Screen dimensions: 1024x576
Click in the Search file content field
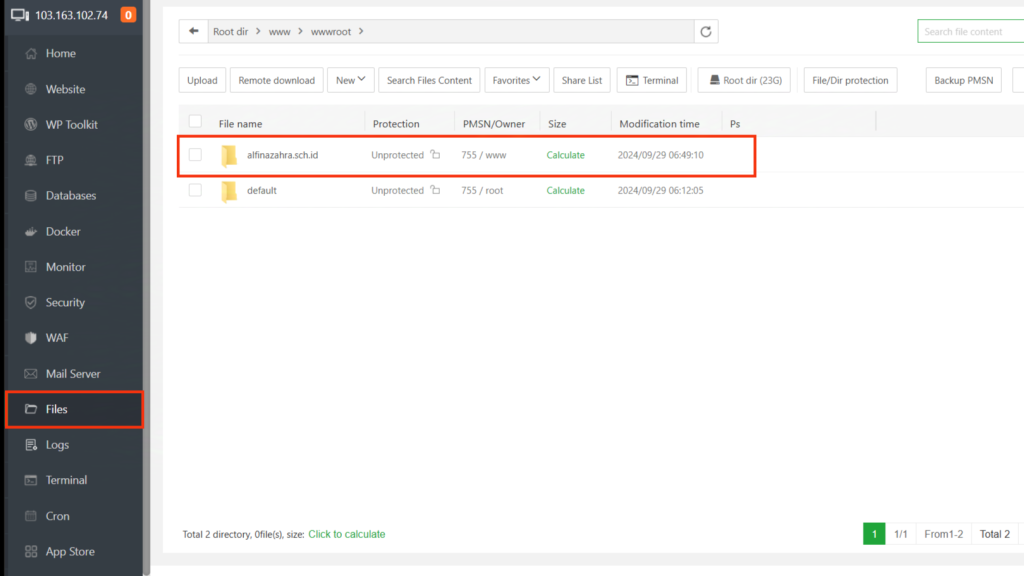point(970,32)
